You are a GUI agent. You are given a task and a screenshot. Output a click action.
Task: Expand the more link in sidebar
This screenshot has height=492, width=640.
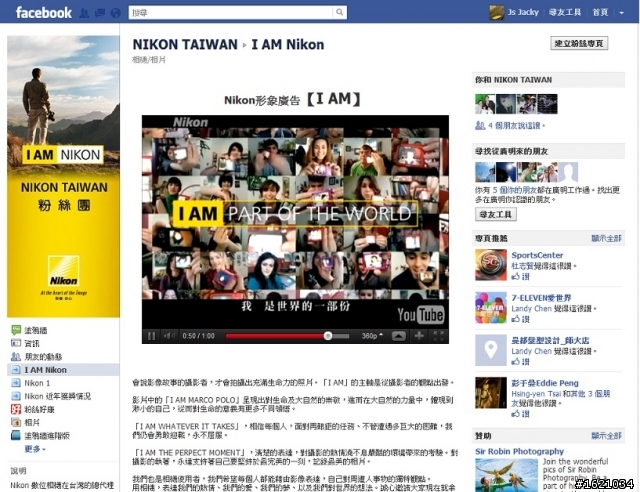[x=35, y=449]
